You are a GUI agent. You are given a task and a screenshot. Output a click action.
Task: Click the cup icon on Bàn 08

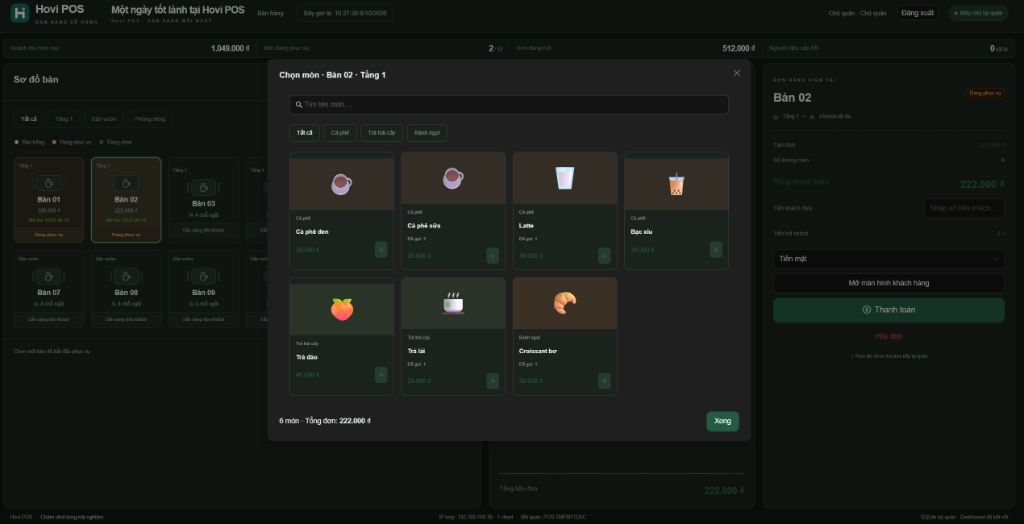click(127, 276)
